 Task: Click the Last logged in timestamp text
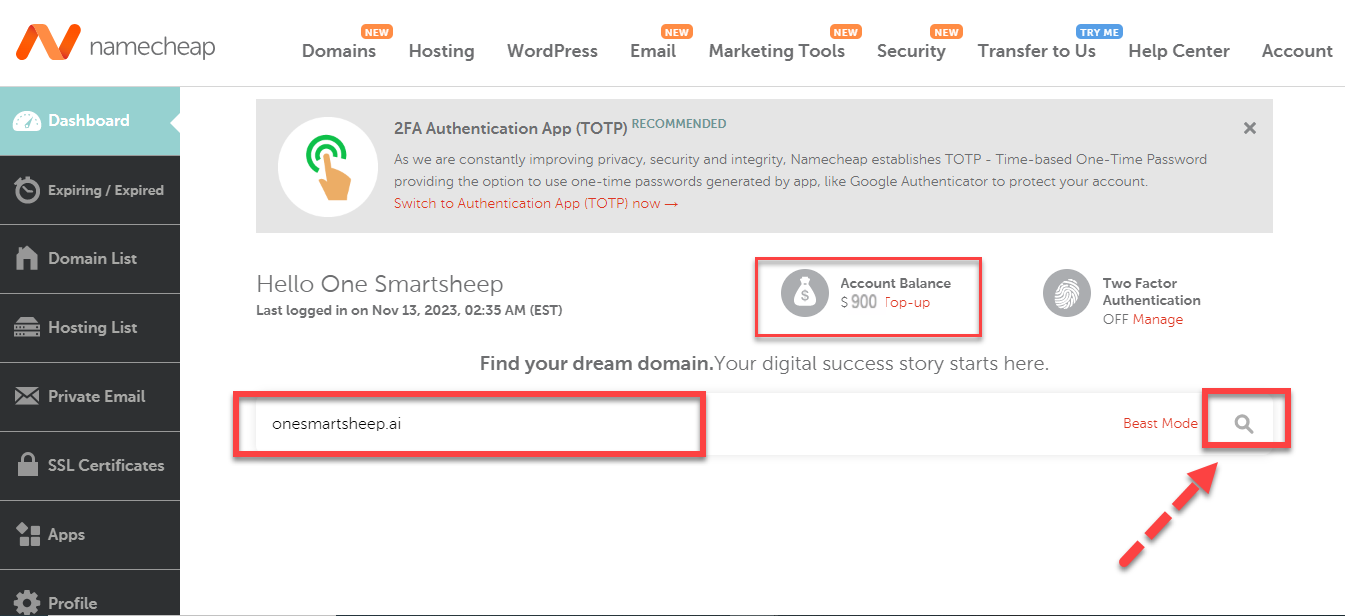click(x=409, y=310)
